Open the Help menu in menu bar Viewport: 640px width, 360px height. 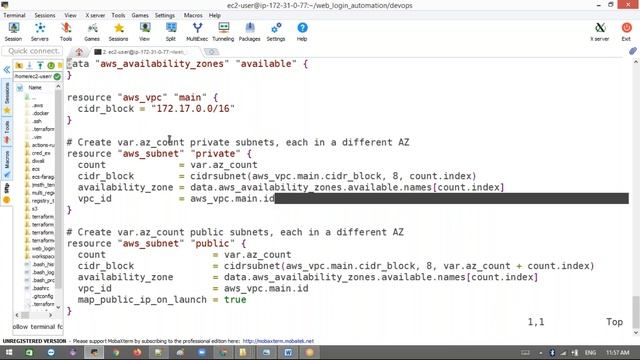pyautogui.click(x=215, y=15)
